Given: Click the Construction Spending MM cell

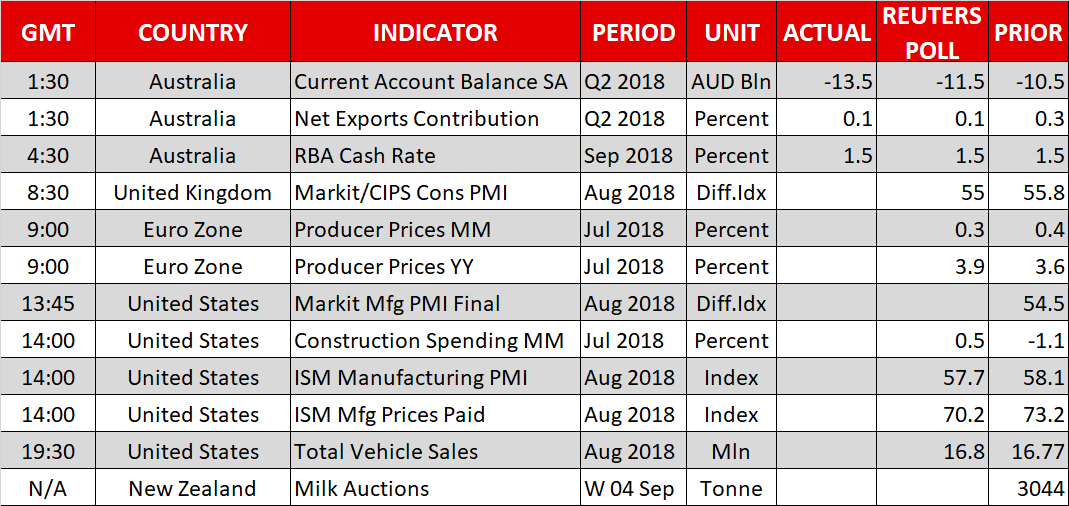Looking at the screenshot, I should click(x=429, y=341).
